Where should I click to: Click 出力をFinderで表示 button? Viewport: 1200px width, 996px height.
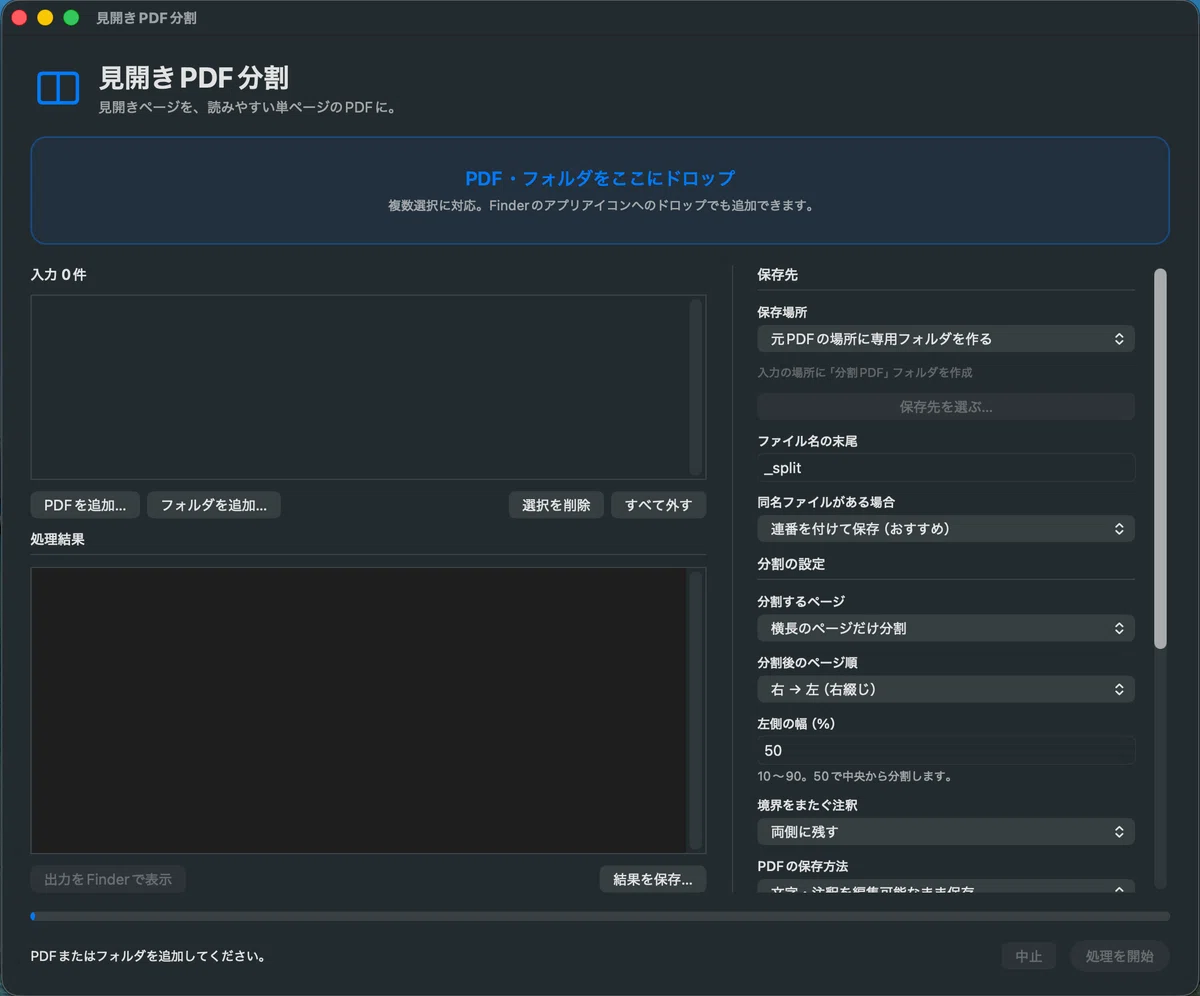pos(108,879)
